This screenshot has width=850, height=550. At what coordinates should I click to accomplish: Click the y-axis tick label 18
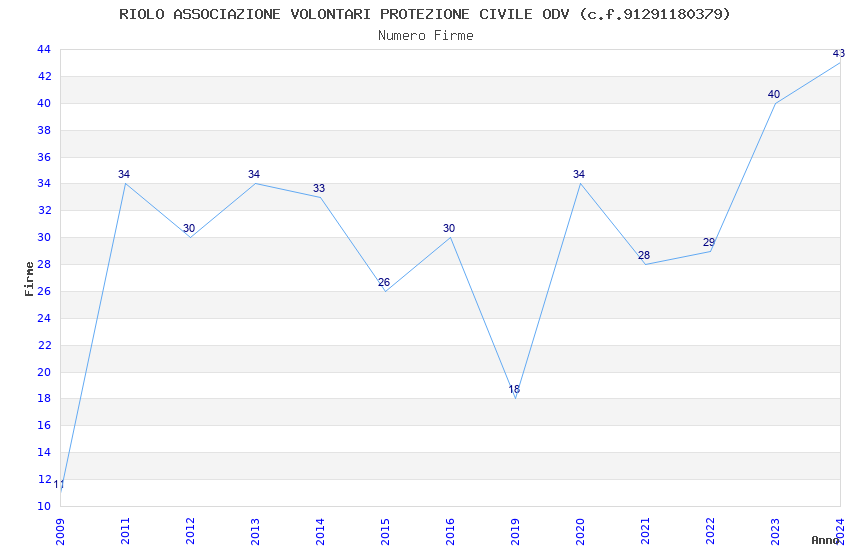coord(44,398)
